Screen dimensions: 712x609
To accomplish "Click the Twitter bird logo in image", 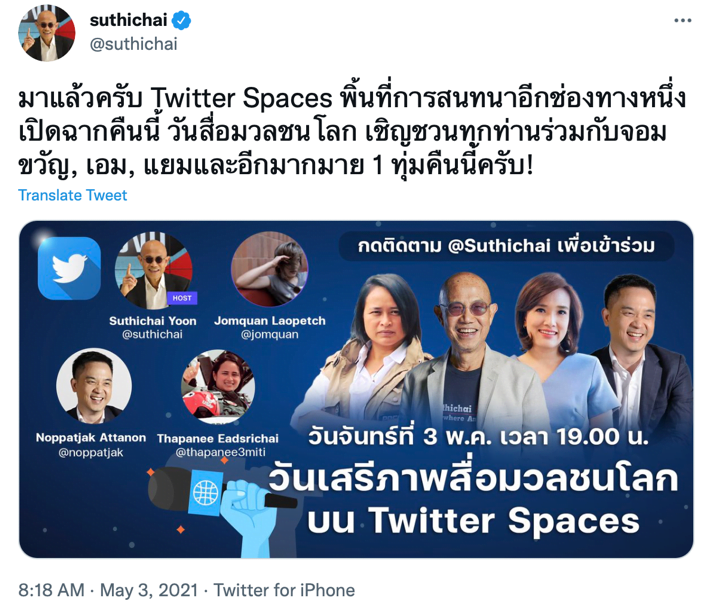I will point(69,268).
